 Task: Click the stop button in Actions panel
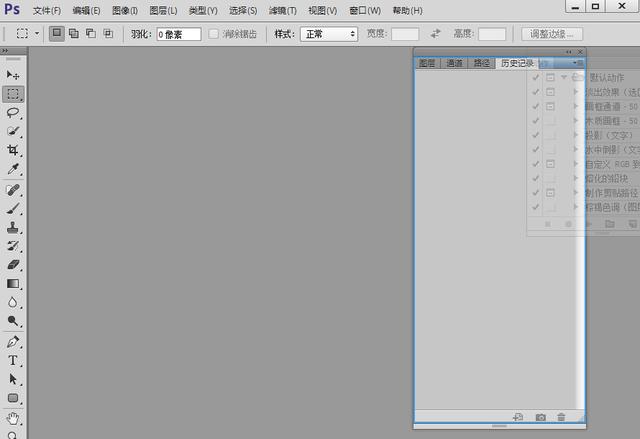tap(548, 224)
